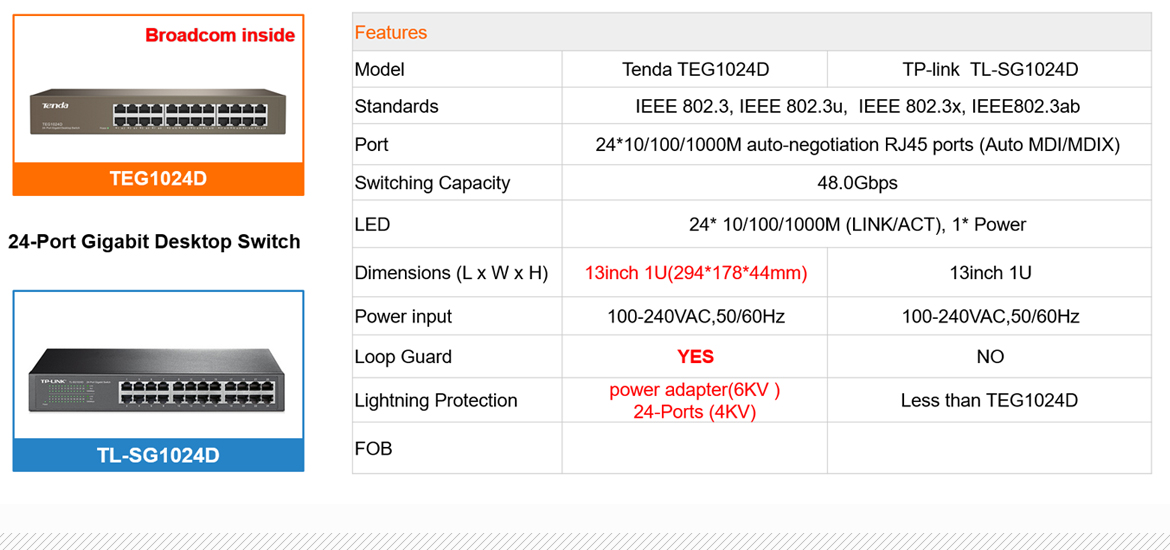The width and height of the screenshot is (1170, 550).
Task: Click the TP-Link TL-SG1024D switch product image
Action: click(x=158, y=376)
